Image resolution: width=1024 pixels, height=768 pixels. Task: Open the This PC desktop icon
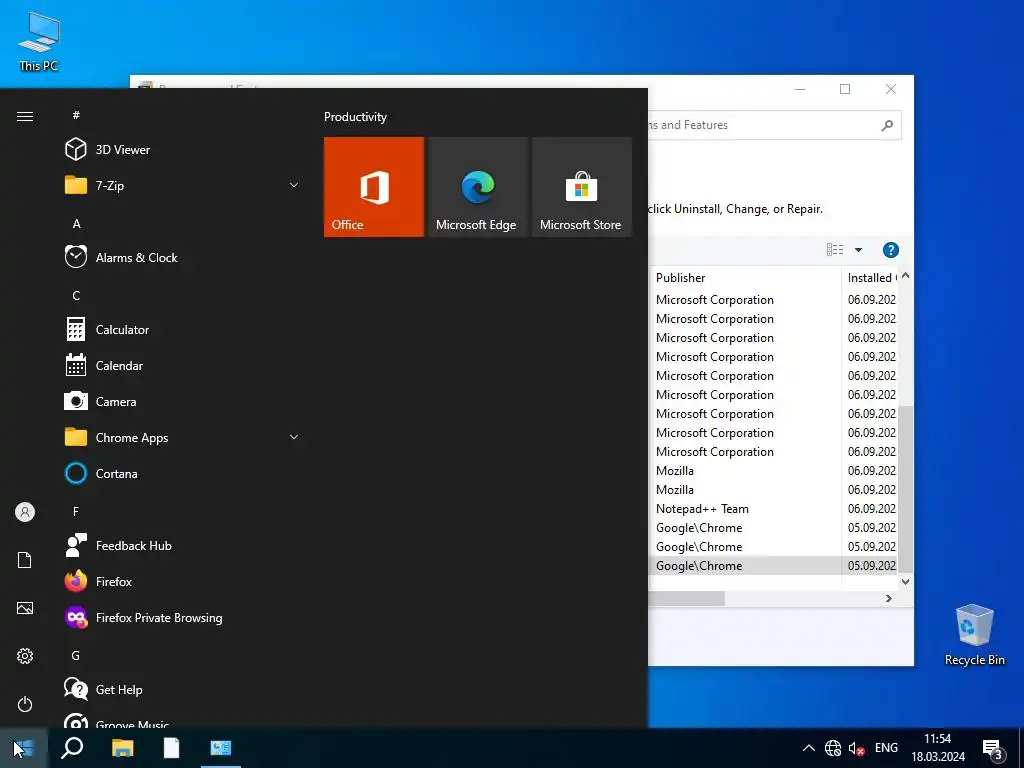[39, 40]
